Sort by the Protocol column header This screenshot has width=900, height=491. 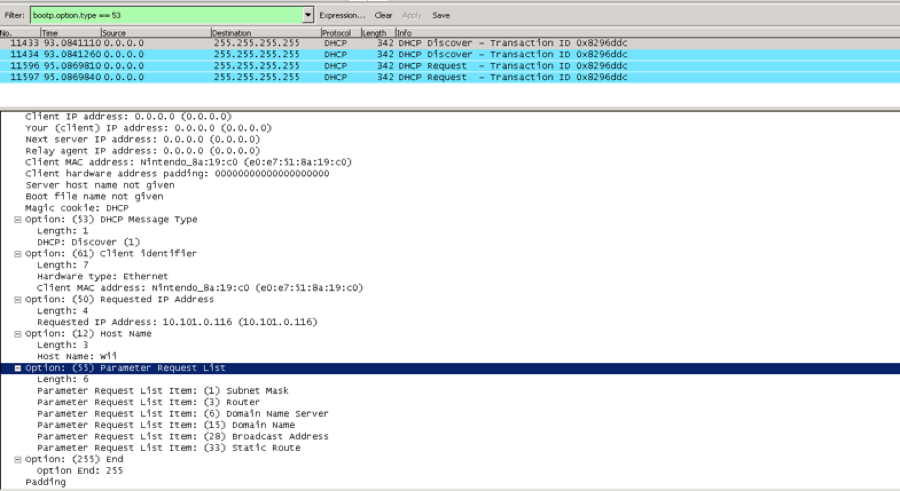336,33
